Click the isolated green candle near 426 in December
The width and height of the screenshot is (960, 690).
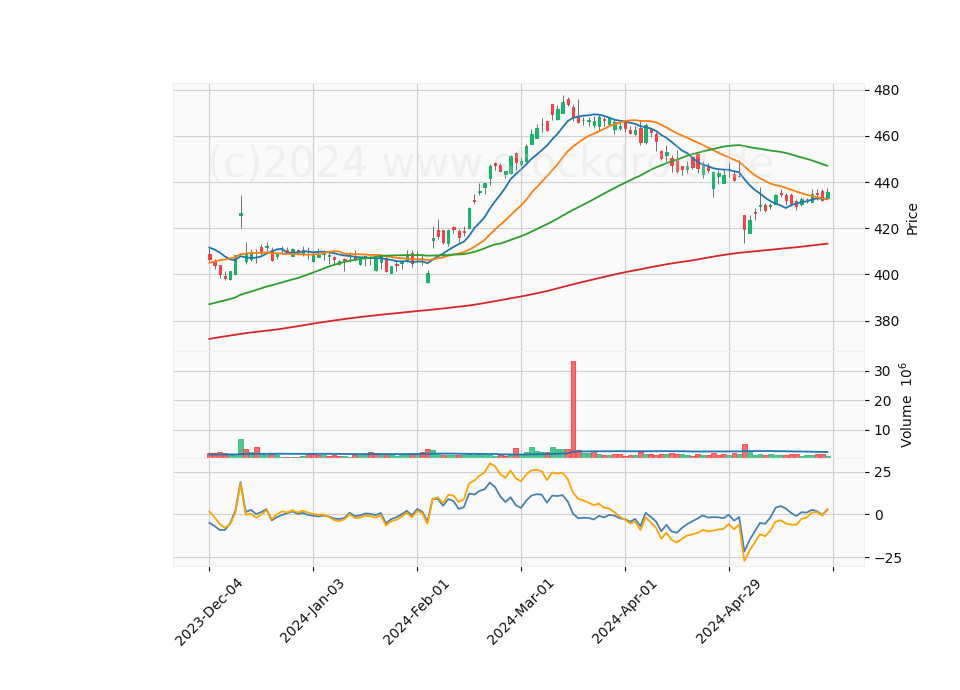tap(241, 214)
